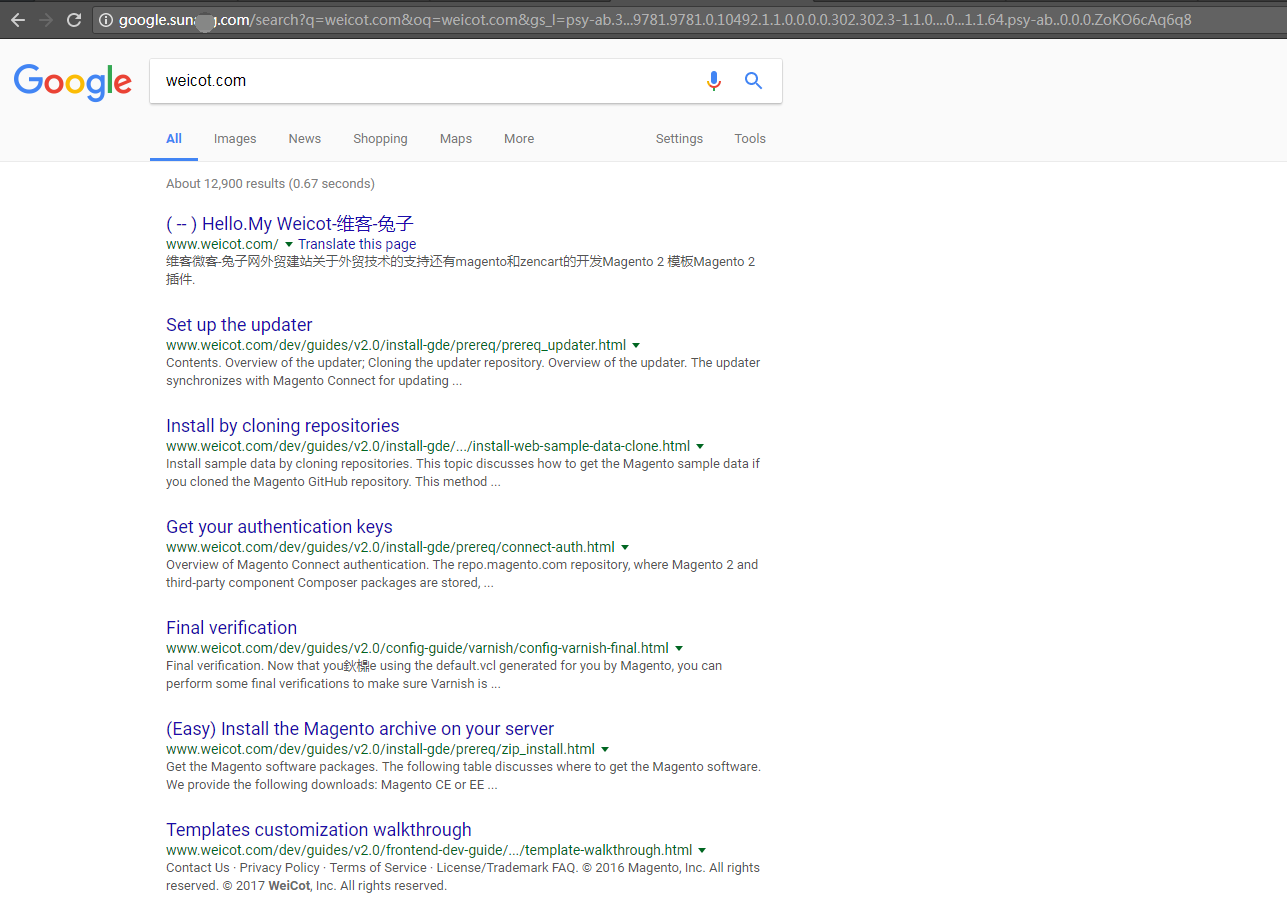Switch to the Images tab
Image resolution: width=1287 pixels, height=904 pixels.
pos(235,139)
